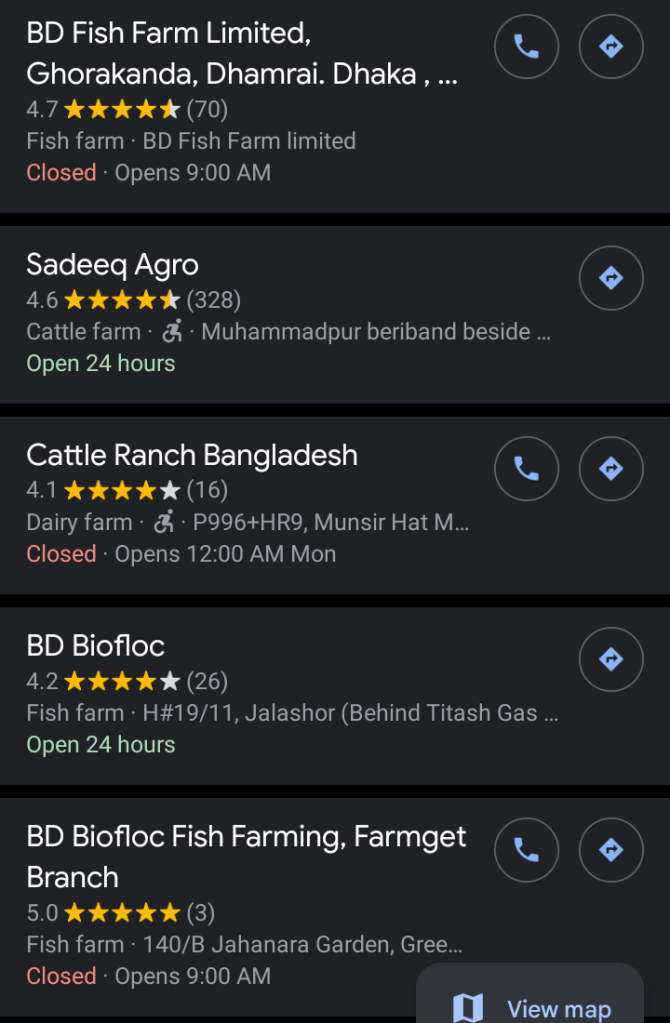This screenshot has width=670, height=1023.
Task: Get directions to Sadeeq Agro
Action: coord(611,277)
